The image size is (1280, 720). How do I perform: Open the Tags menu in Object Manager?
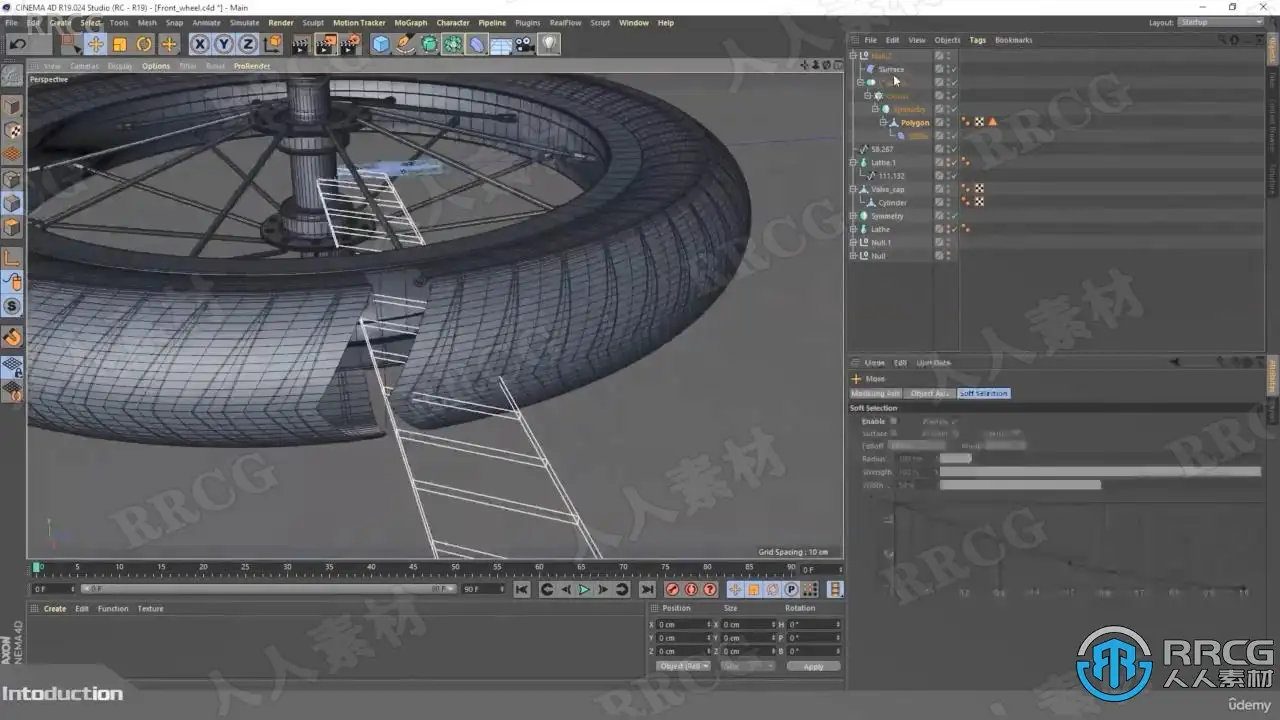coord(977,40)
